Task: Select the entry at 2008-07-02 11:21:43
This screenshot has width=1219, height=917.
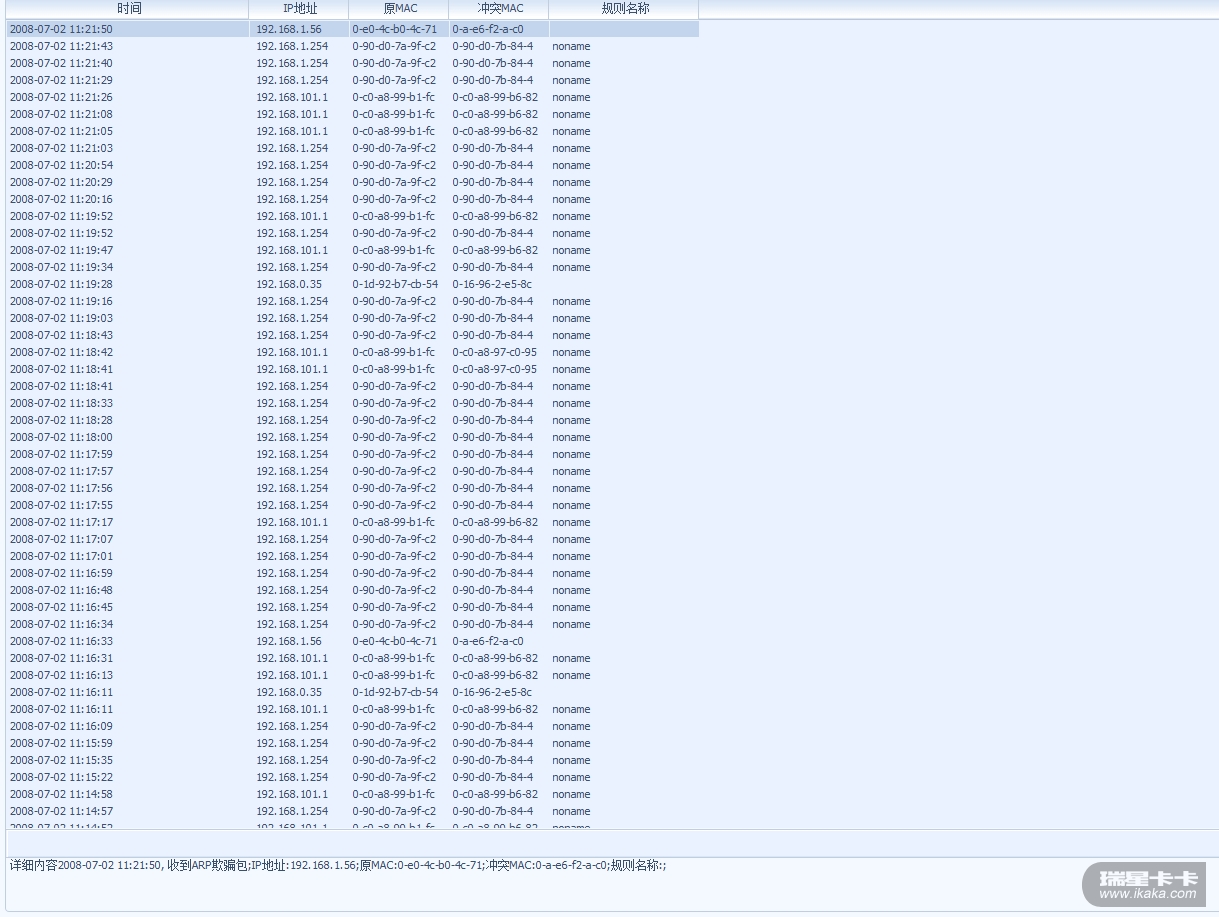Action: click(353, 46)
